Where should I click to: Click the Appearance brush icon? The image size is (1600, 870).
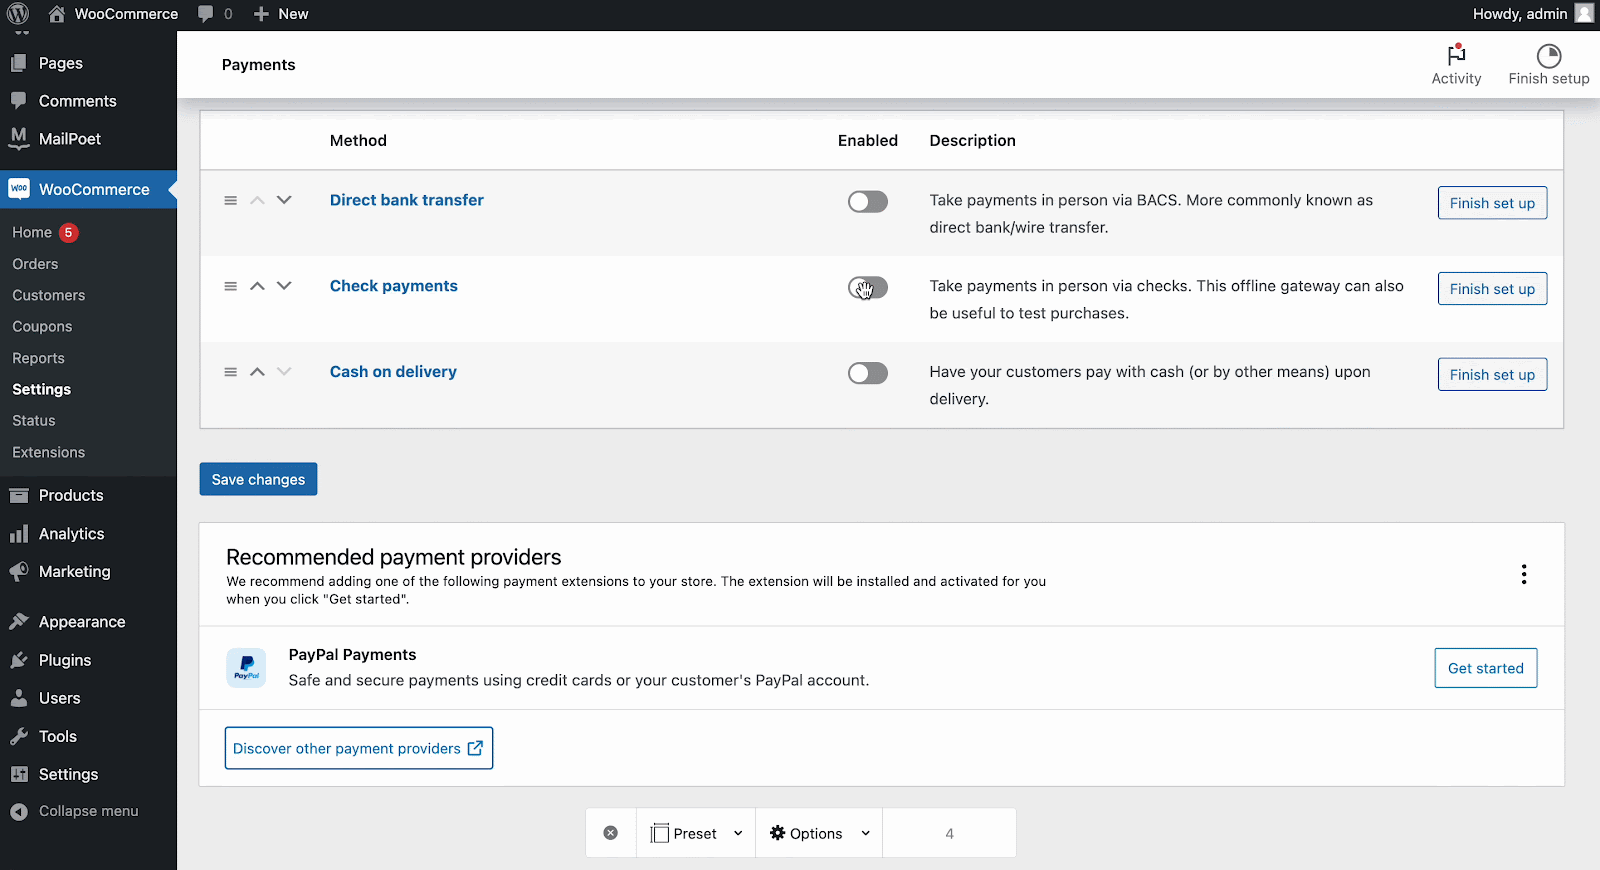(x=19, y=622)
